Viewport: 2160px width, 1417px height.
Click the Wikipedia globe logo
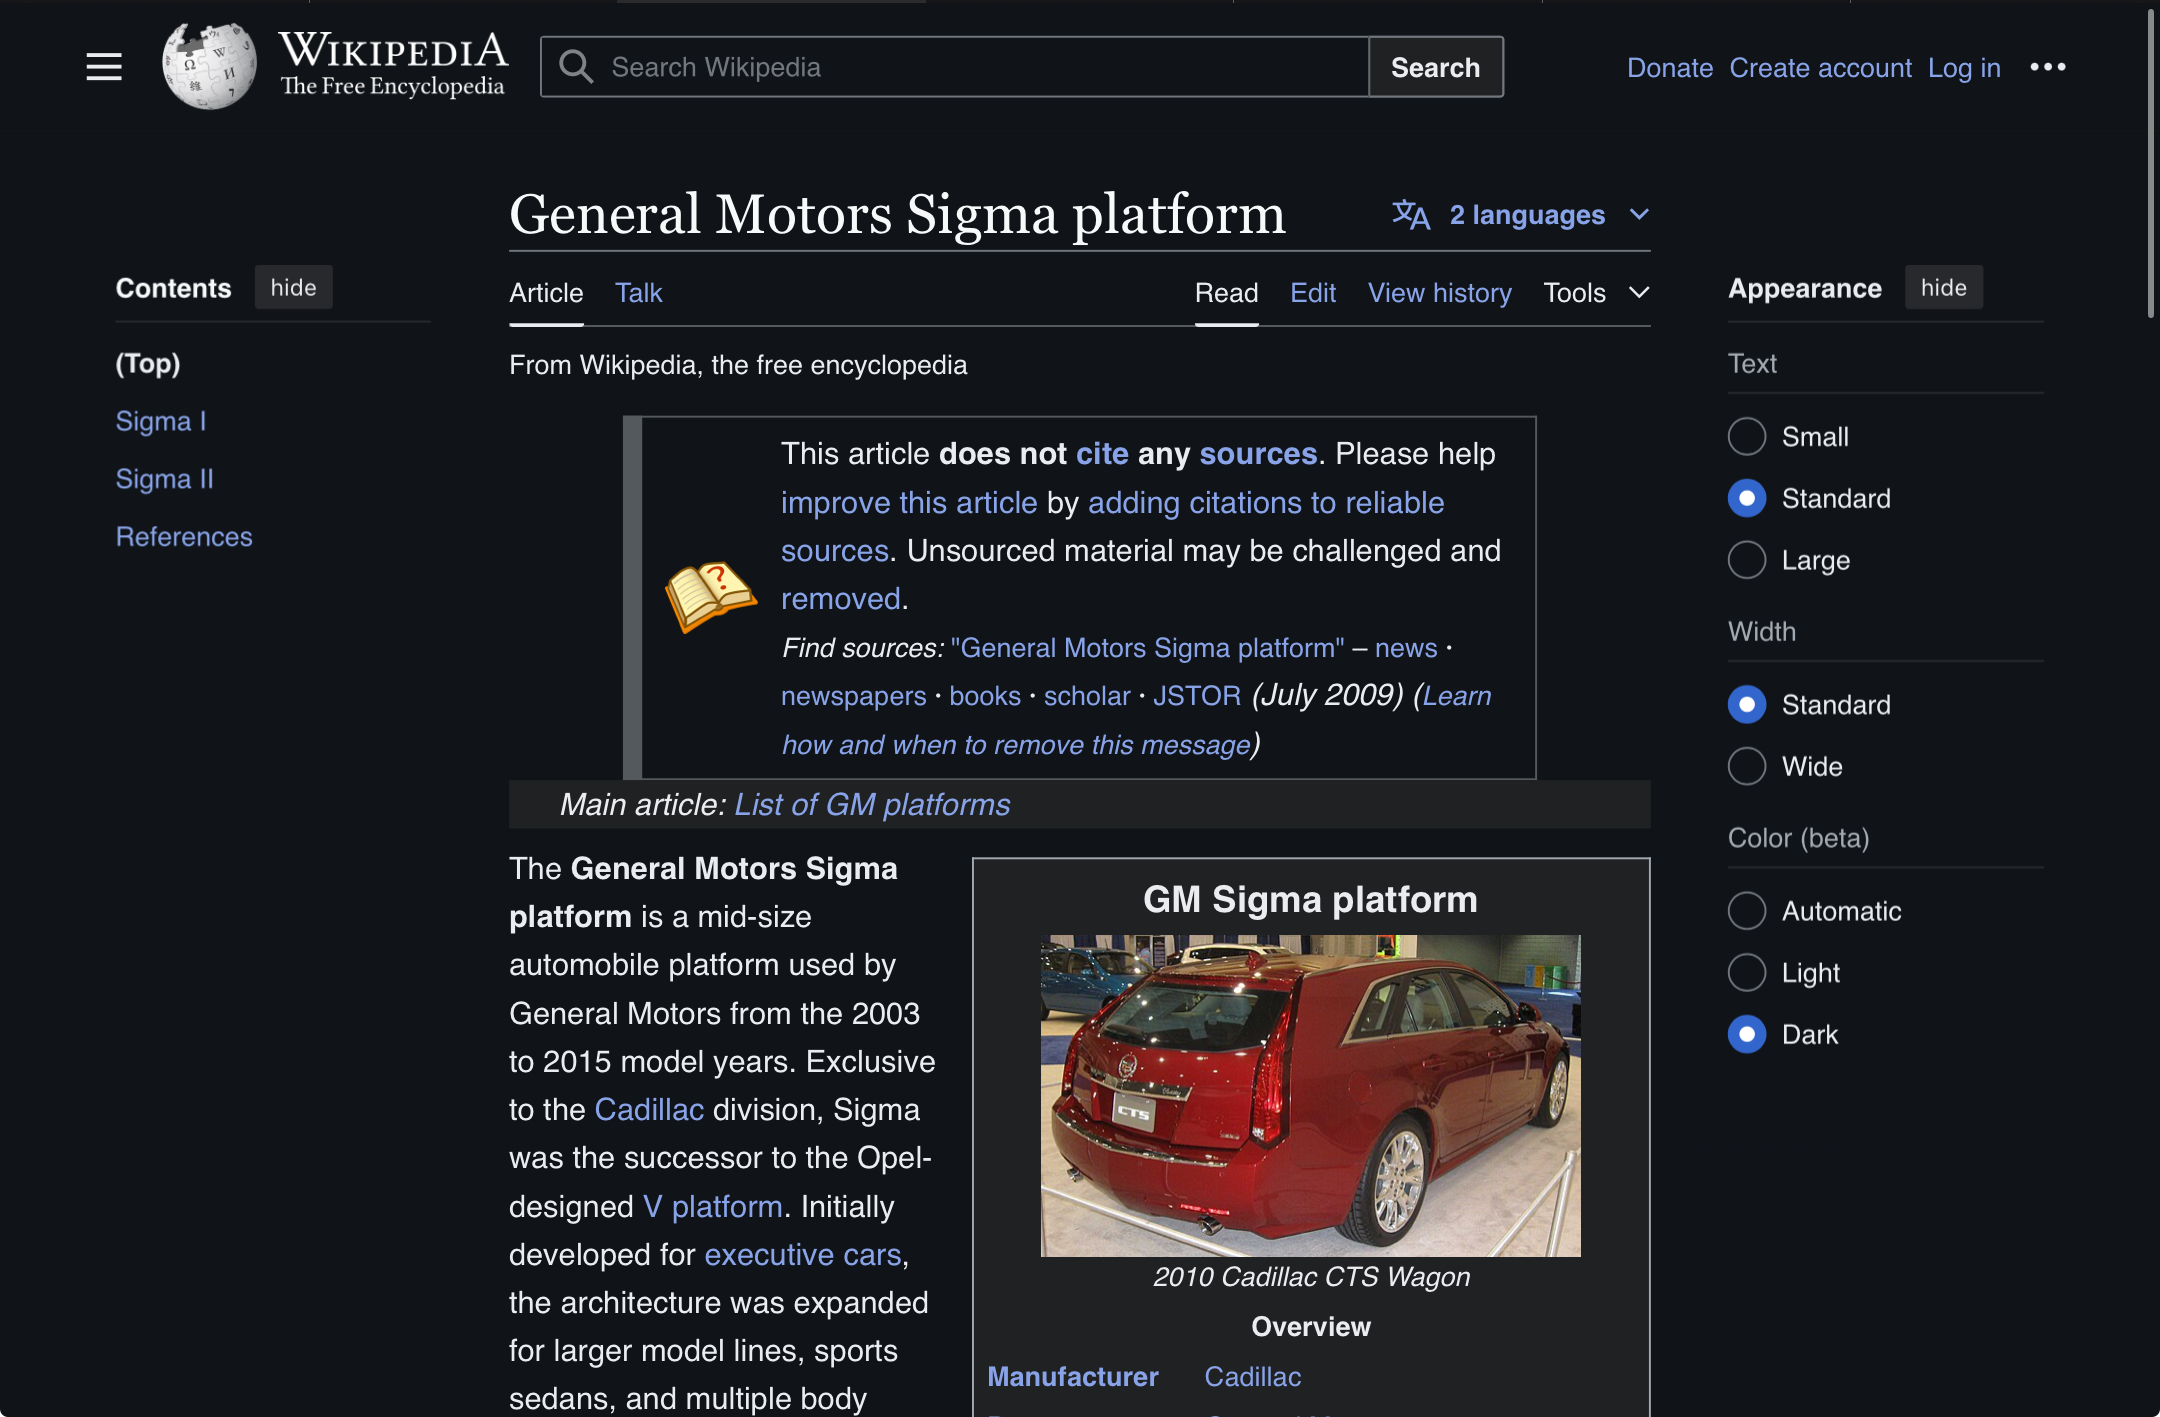[x=209, y=67]
